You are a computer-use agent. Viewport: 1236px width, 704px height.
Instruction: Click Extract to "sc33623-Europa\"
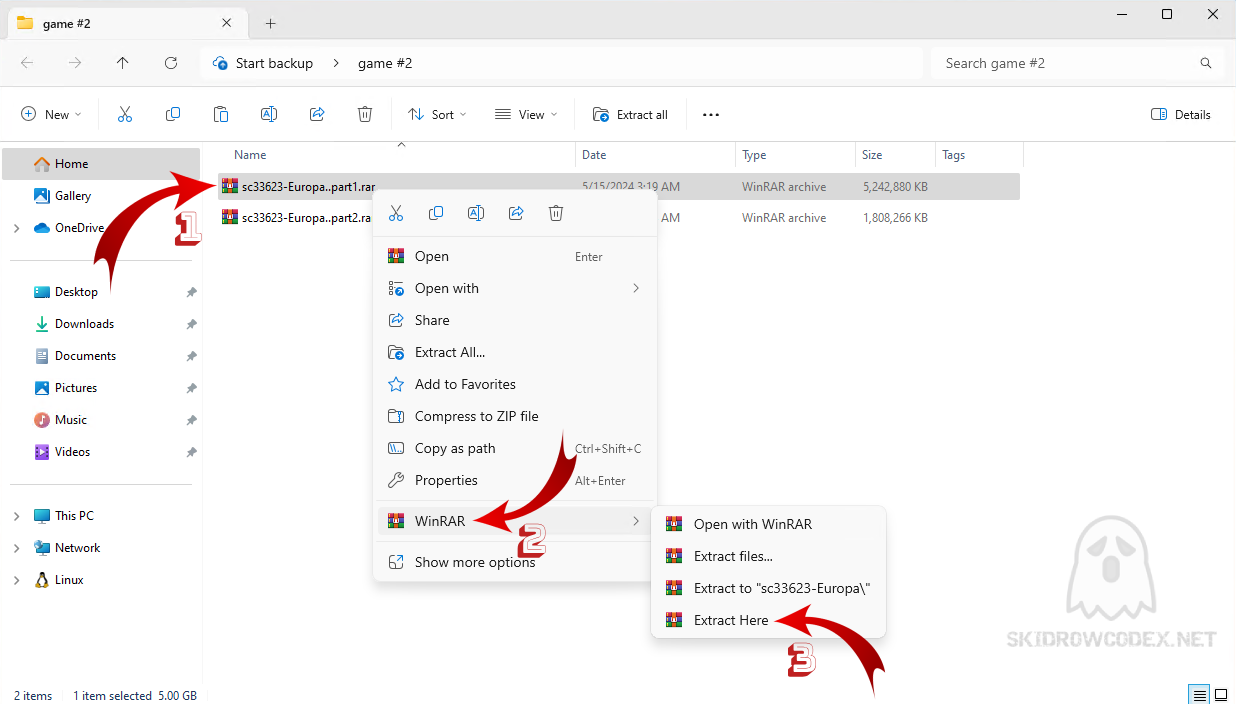coord(768,588)
